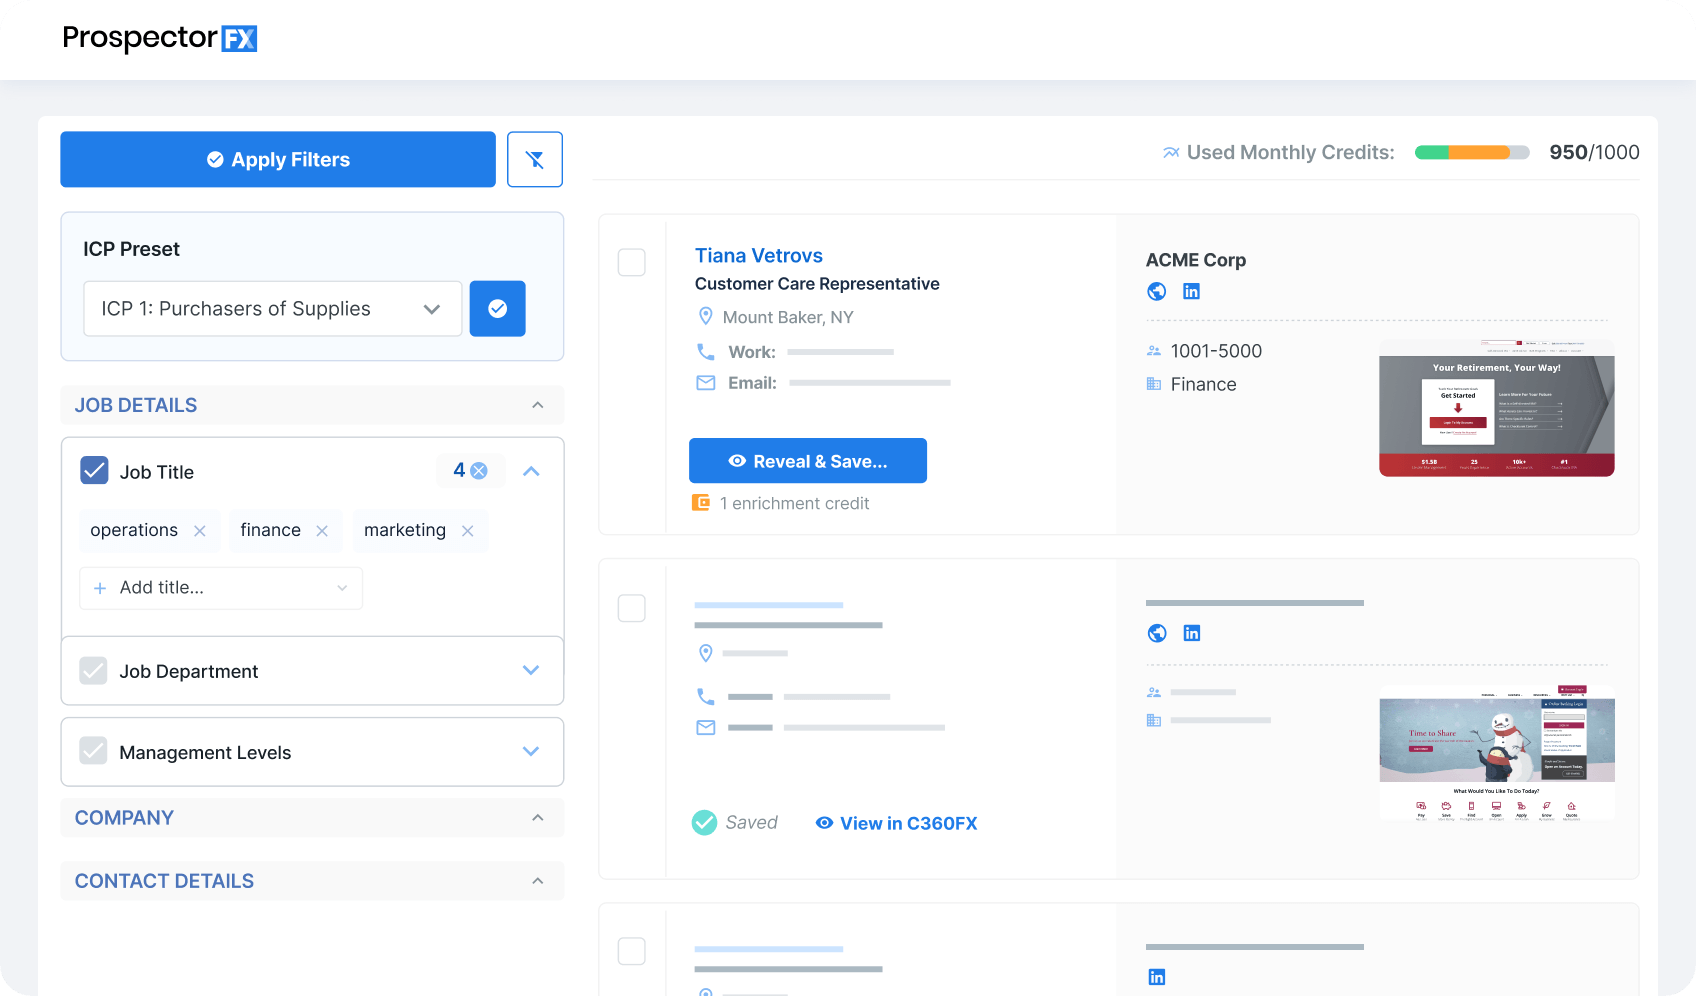
Task: Collapse the Job Title filter section
Action: click(x=531, y=470)
